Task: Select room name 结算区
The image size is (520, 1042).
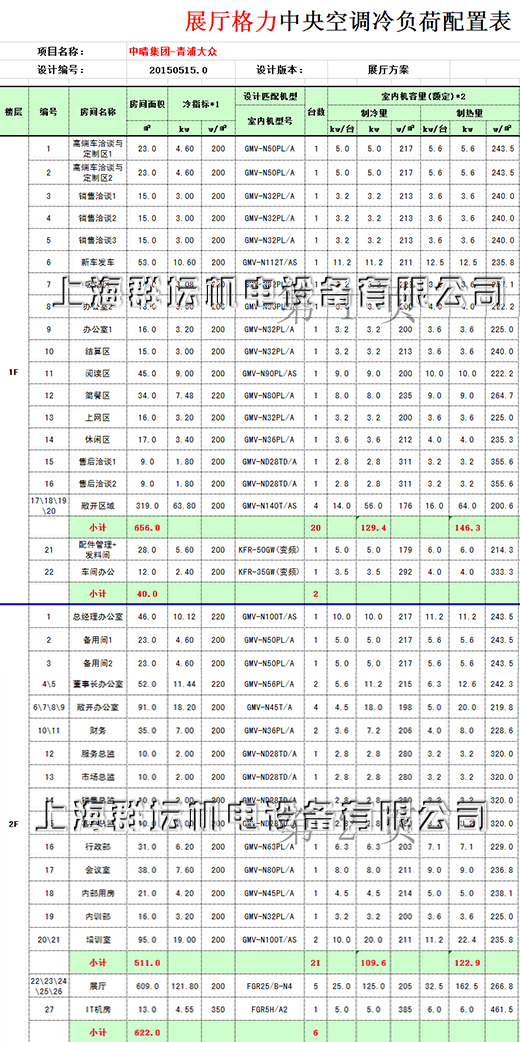Action: (x=97, y=351)
